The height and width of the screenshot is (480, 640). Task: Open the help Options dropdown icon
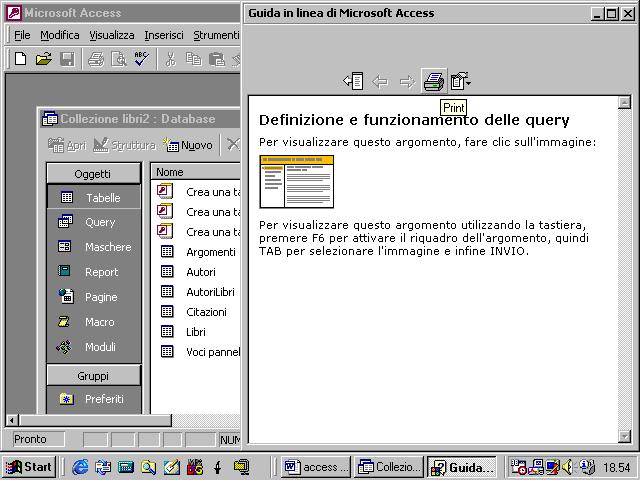[x=460, y=81]
